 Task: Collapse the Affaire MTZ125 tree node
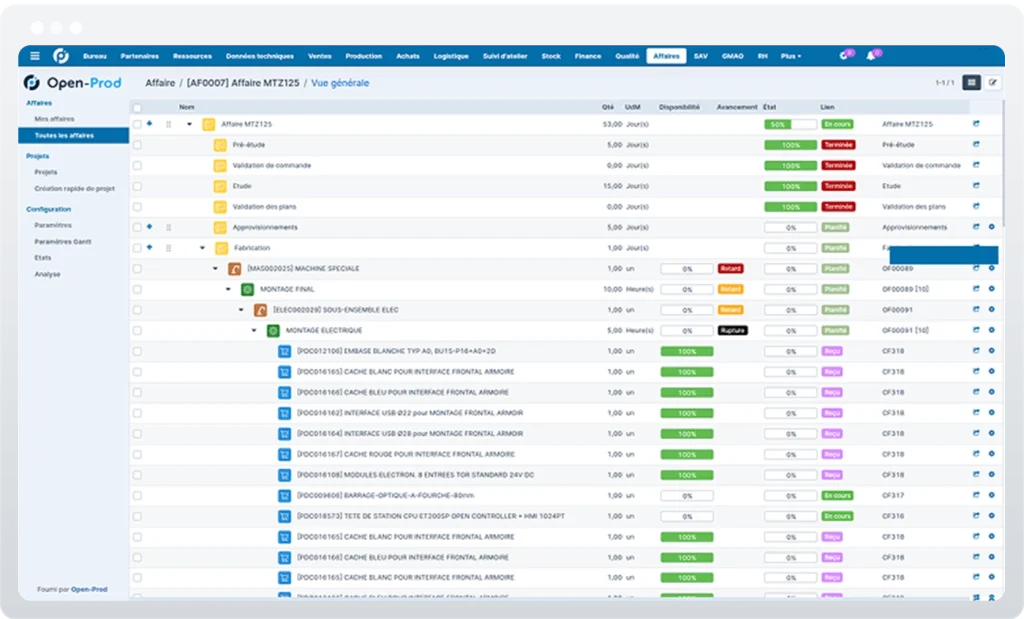point(189,124)
